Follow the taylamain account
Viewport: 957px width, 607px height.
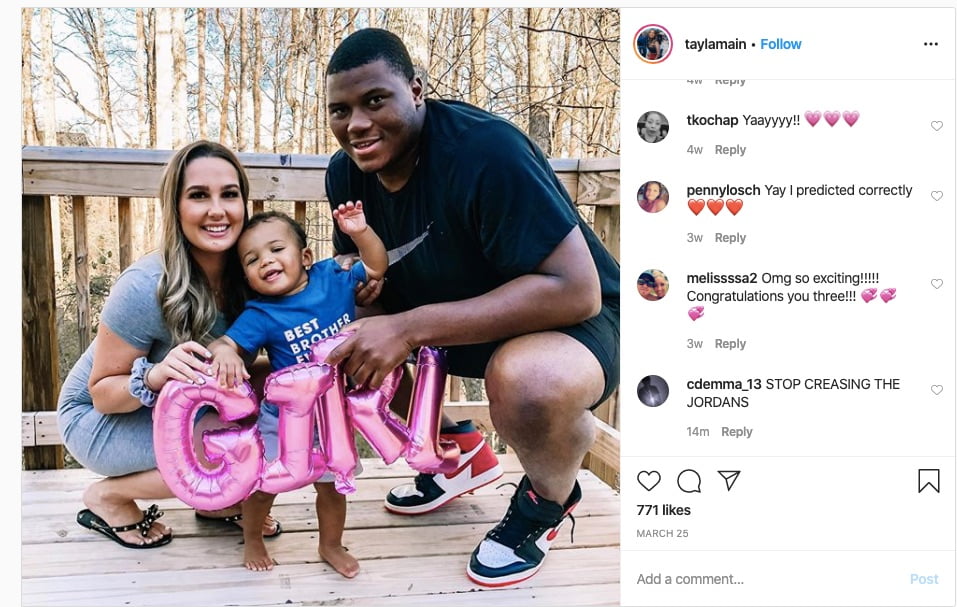pyautogui.click(x=781, y=44)
